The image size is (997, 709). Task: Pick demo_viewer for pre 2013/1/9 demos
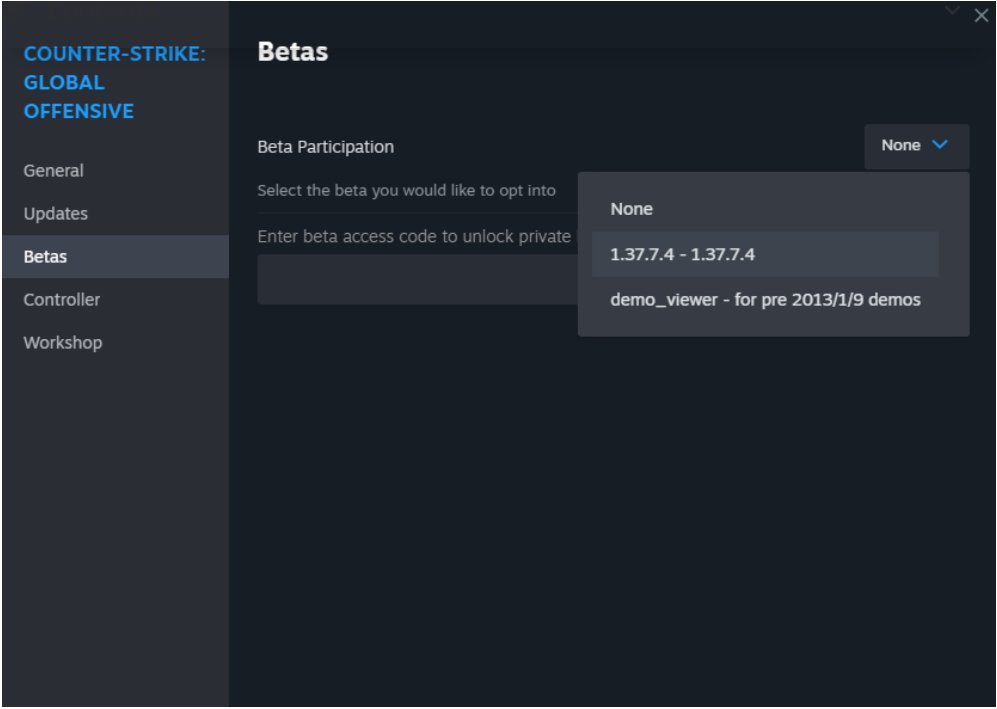coord(765,300)
